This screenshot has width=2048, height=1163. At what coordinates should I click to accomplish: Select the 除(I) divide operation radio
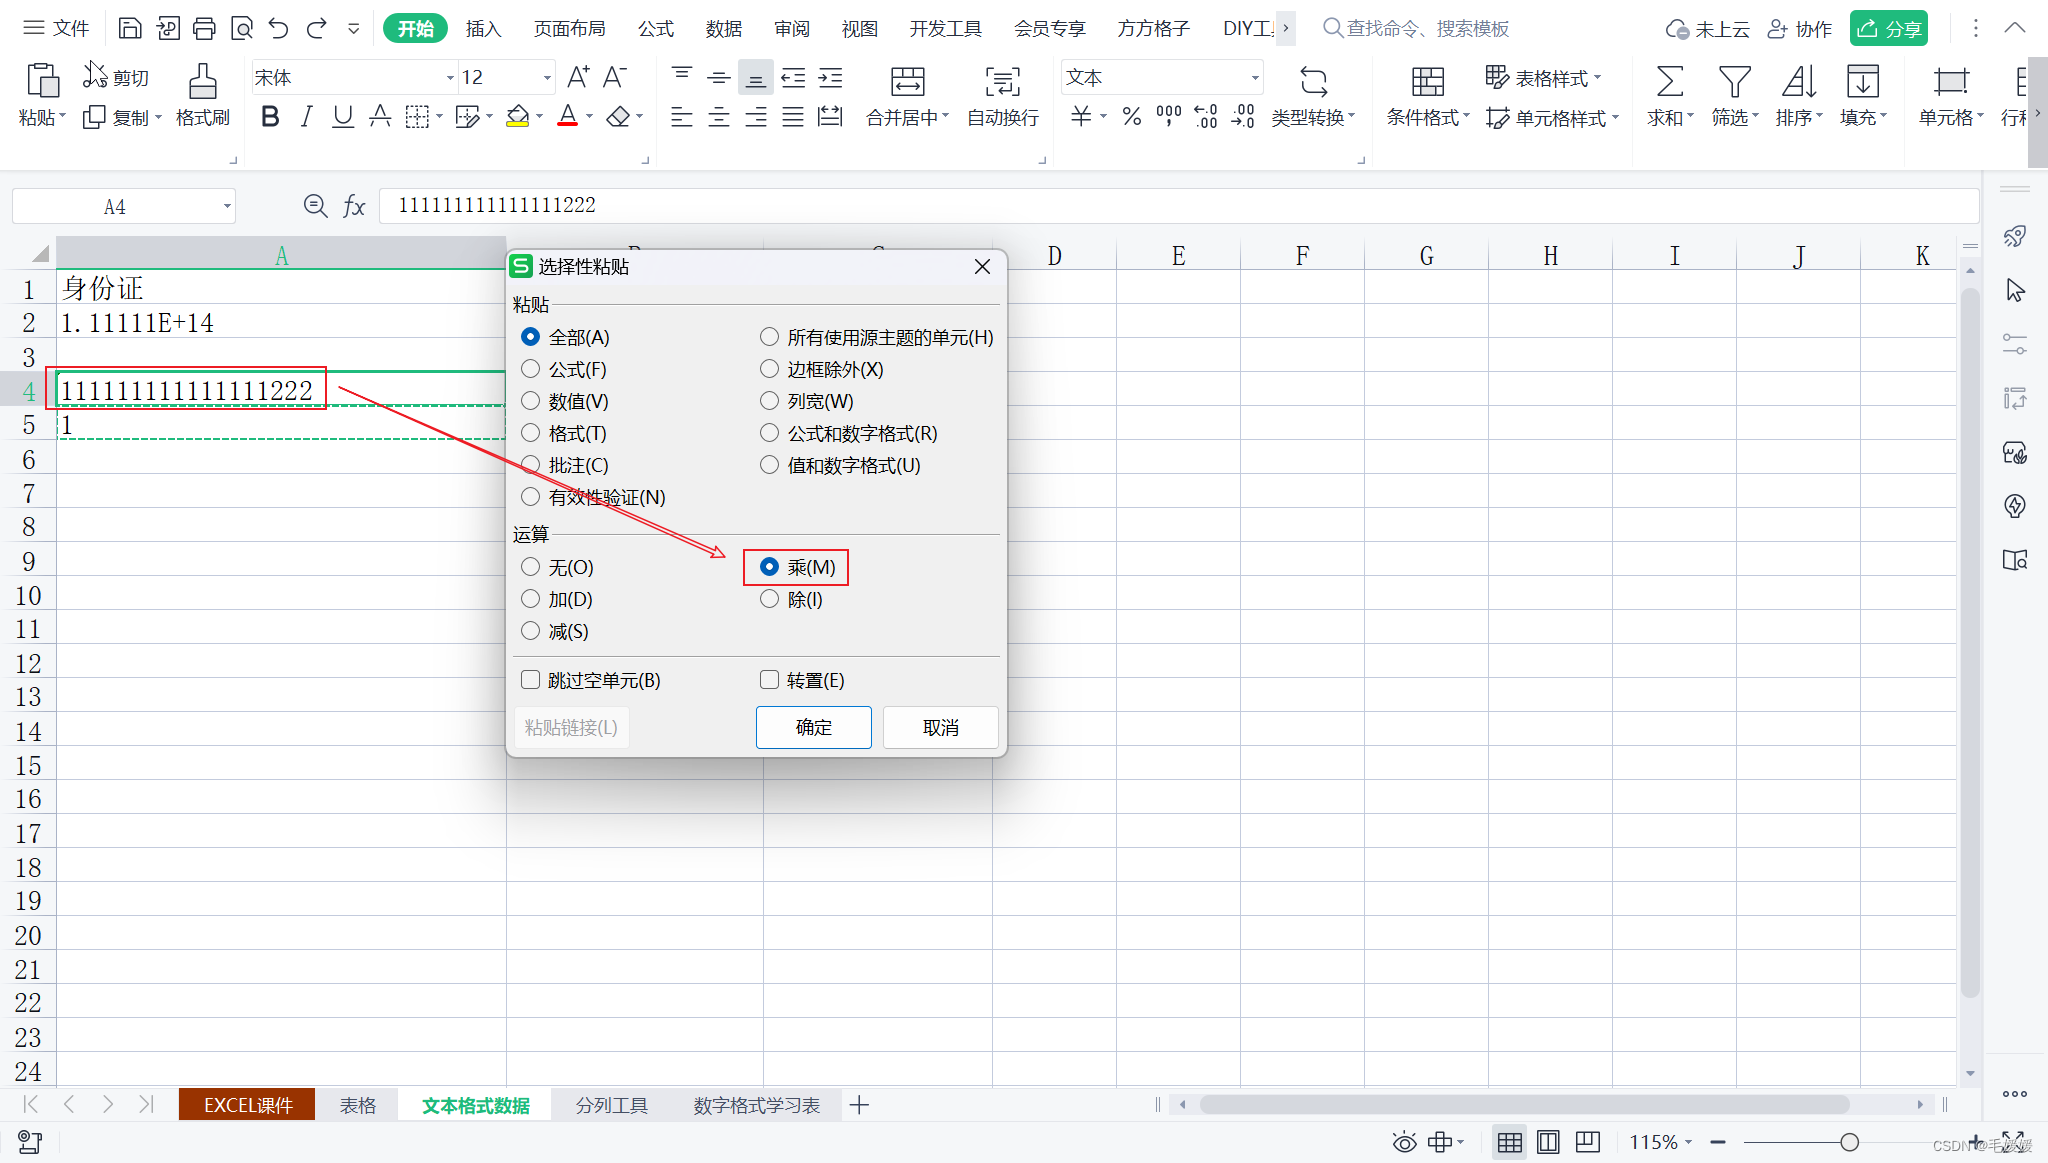click(x=769, y=599)
